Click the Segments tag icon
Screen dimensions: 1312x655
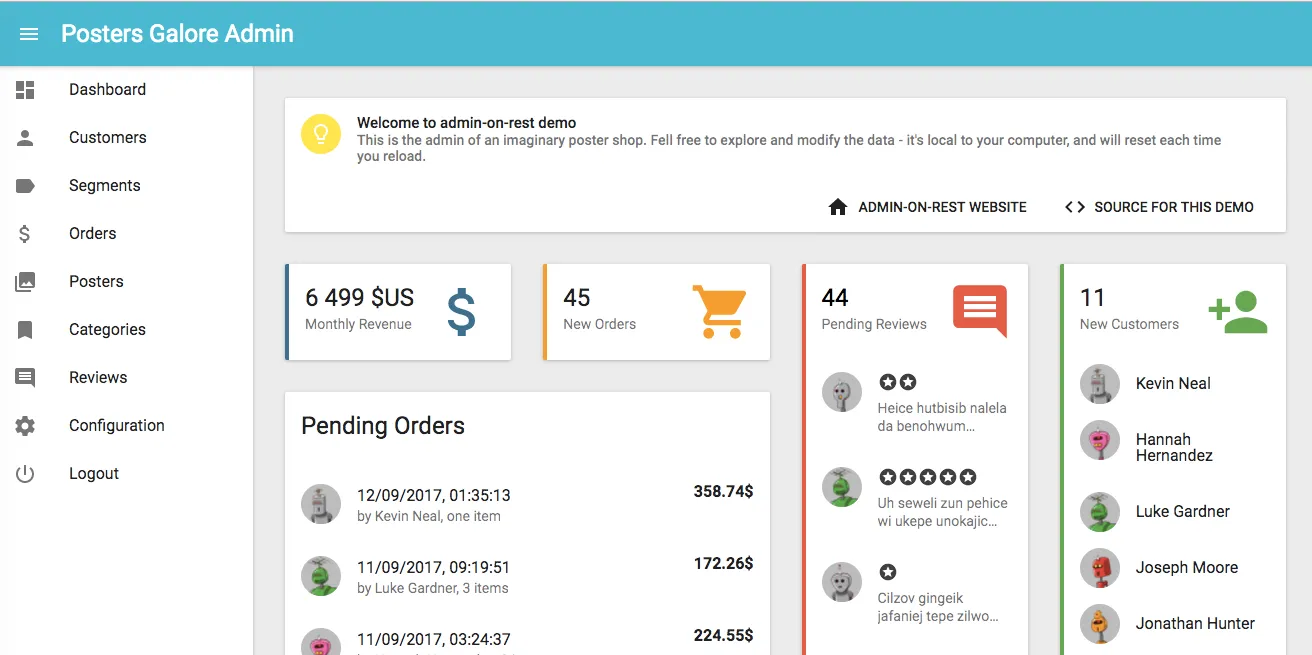coord(25,186)
